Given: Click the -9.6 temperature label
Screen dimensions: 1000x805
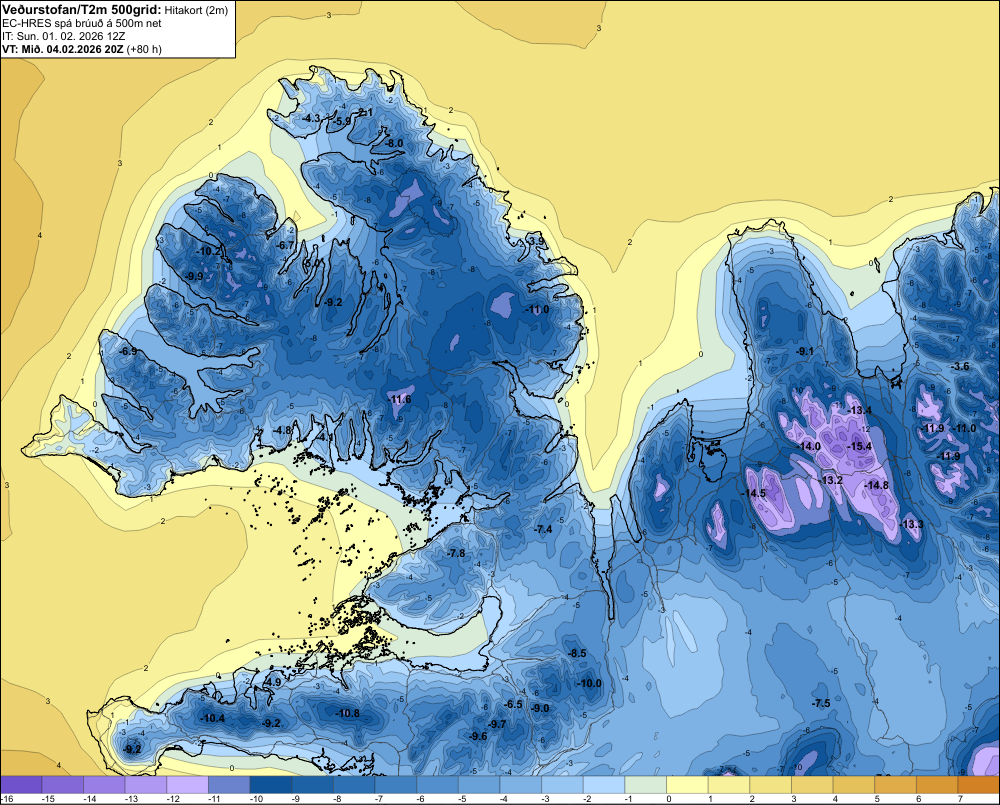Looking at the screenshot, I should pyautogui.click(x=478, y=737).
